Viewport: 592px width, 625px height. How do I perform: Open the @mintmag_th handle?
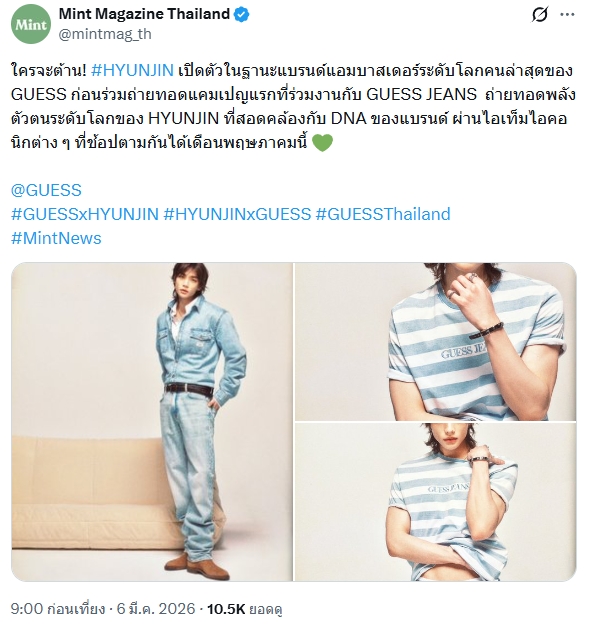pos(105,34)
